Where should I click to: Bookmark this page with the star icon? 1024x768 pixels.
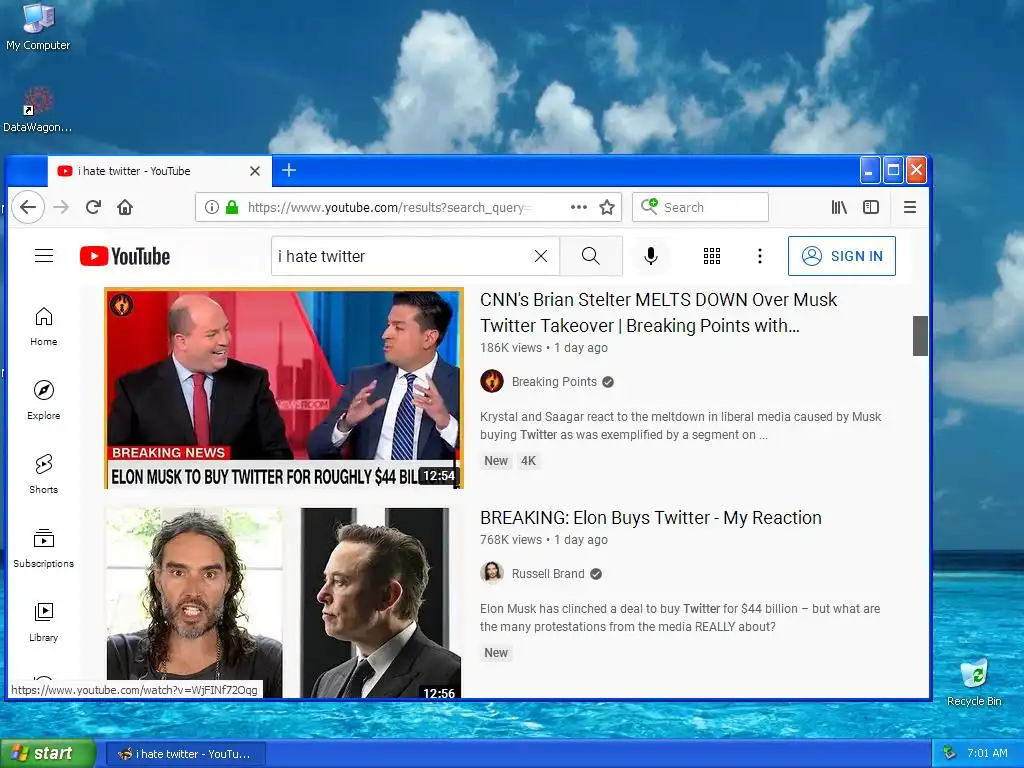pyautogui.click(x=607, y=207)
